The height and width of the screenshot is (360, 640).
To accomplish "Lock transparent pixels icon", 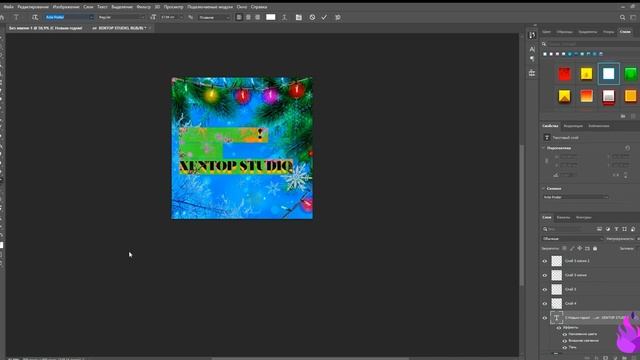I will tap(564, 248).
